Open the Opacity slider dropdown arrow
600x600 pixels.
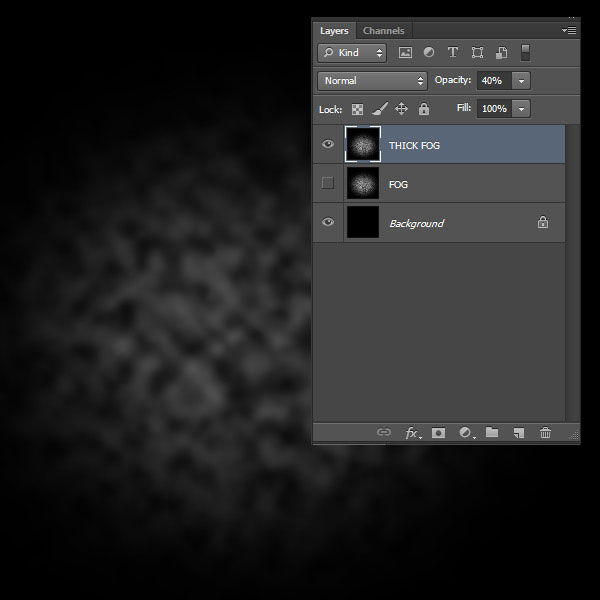(521, 81)
